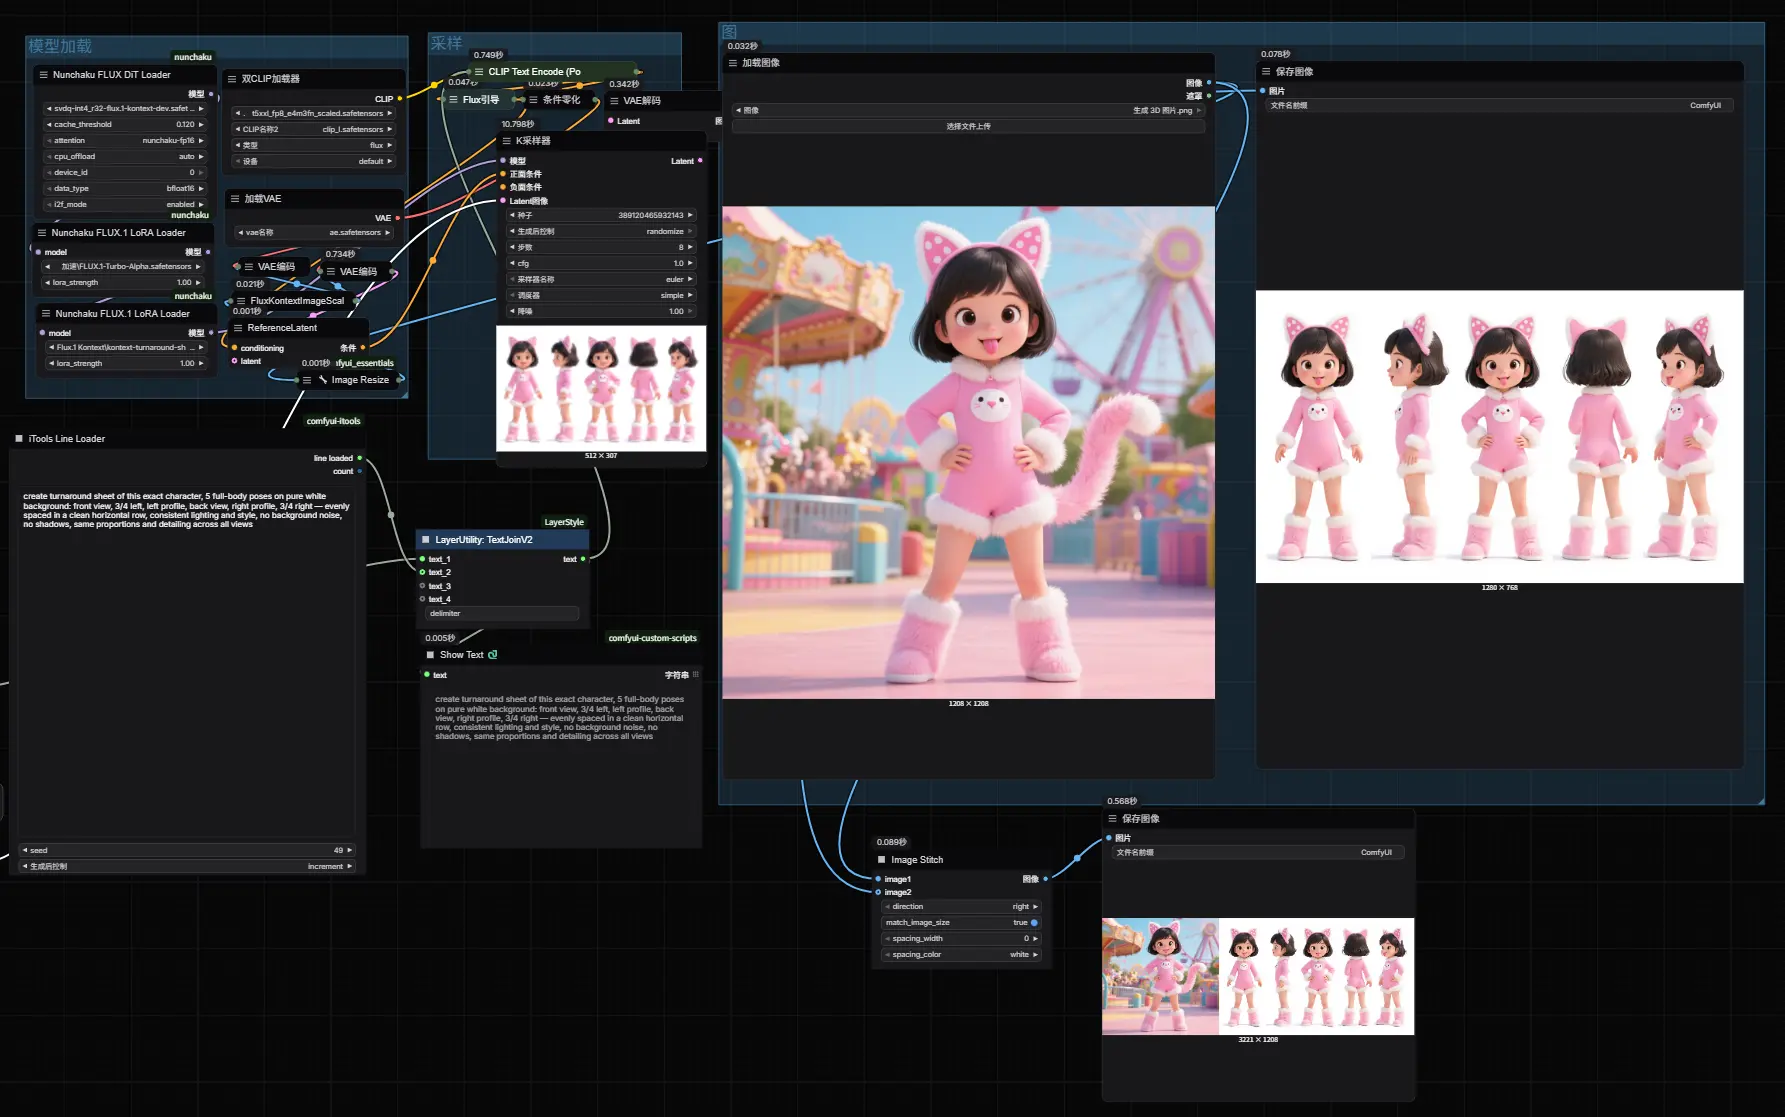
Task: Click the 模型加载 group title
Action: click(x=60, y=46)
